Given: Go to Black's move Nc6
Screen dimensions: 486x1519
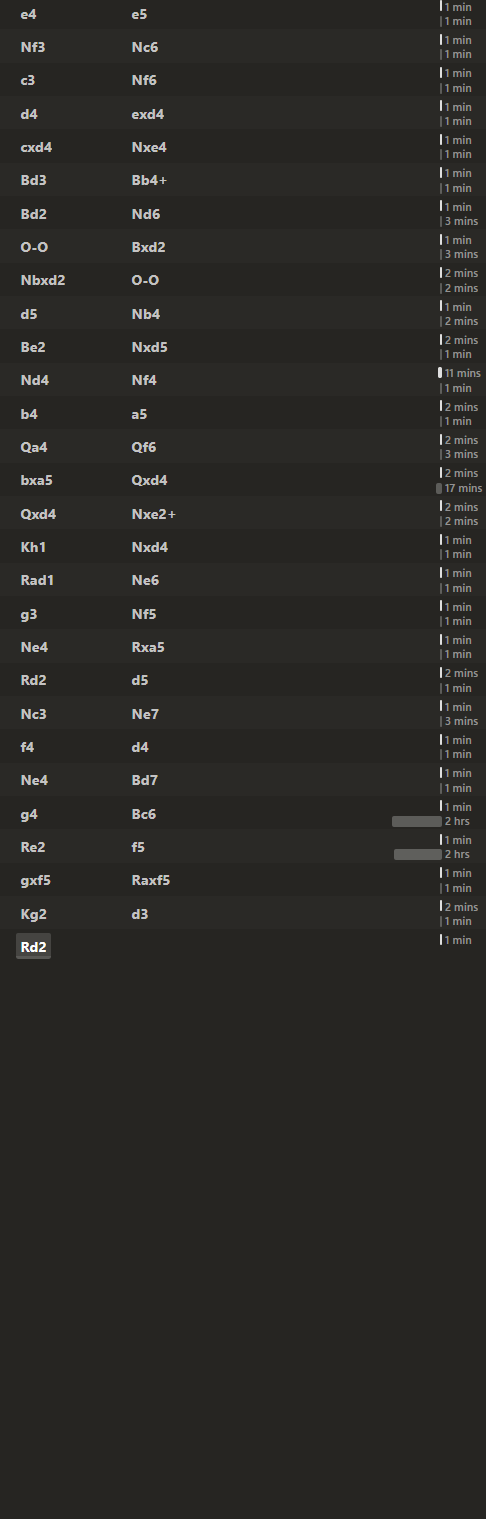Looking at the screenshot, I should [144, 47].
